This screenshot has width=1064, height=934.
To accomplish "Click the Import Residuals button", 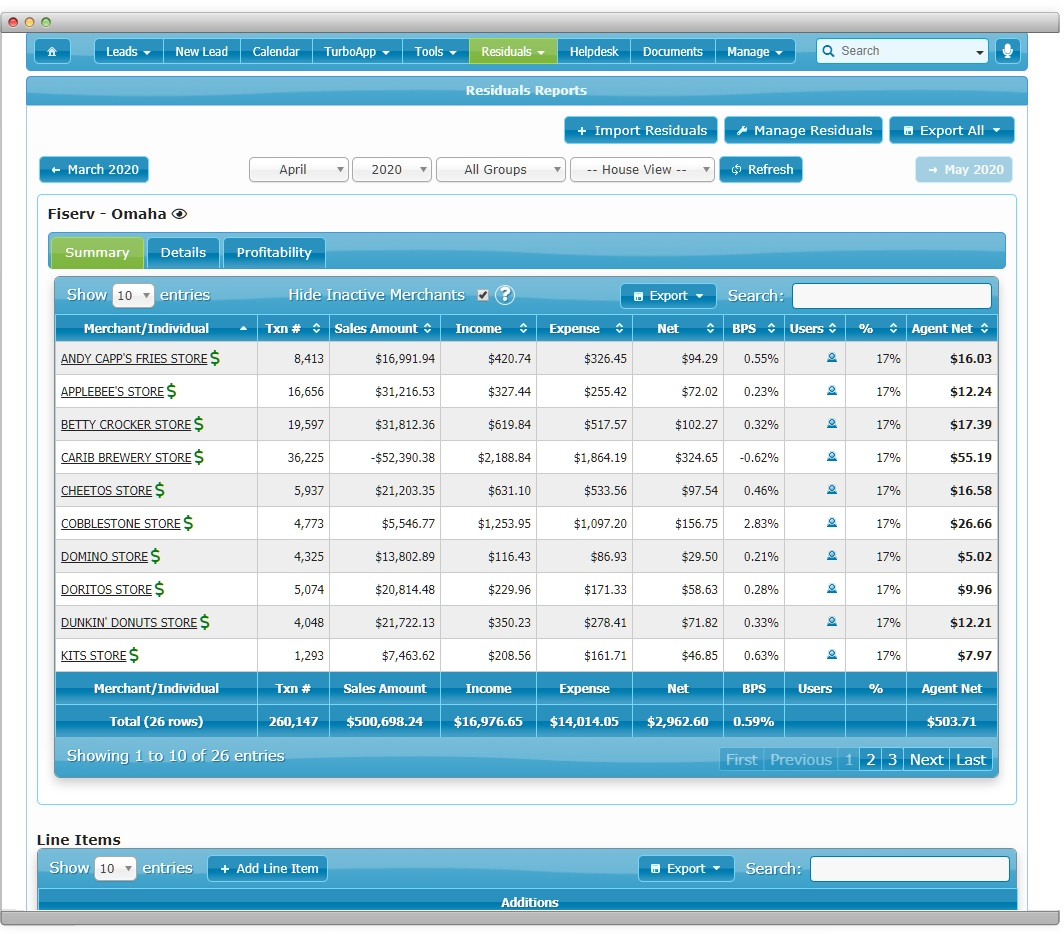I will pos(640,130).
